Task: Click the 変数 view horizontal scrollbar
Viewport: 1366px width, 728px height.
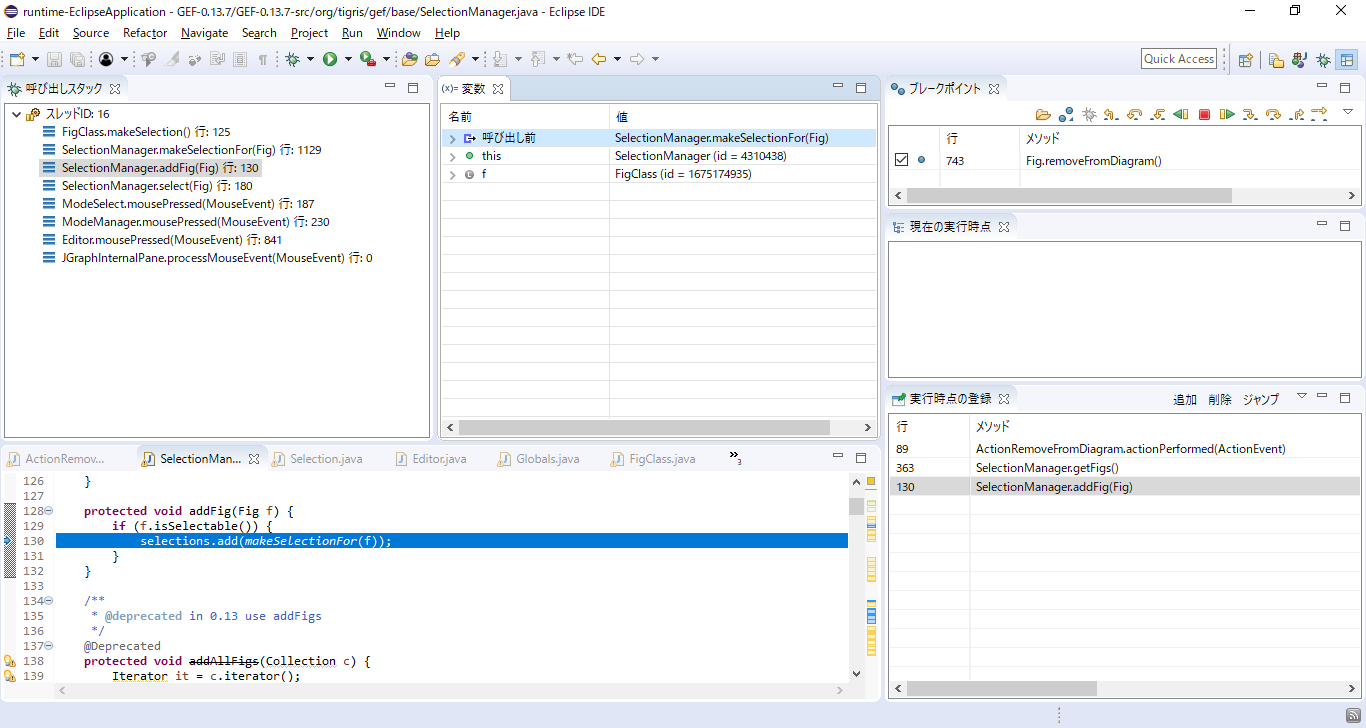Action: point(644,427)
